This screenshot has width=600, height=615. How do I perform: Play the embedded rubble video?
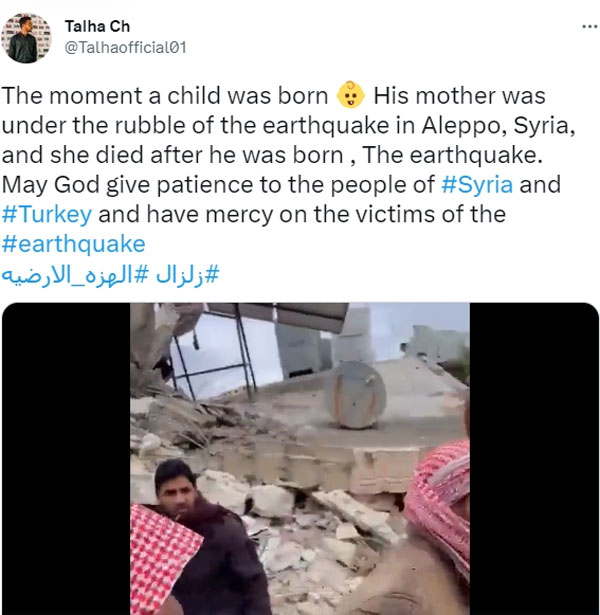300,459
